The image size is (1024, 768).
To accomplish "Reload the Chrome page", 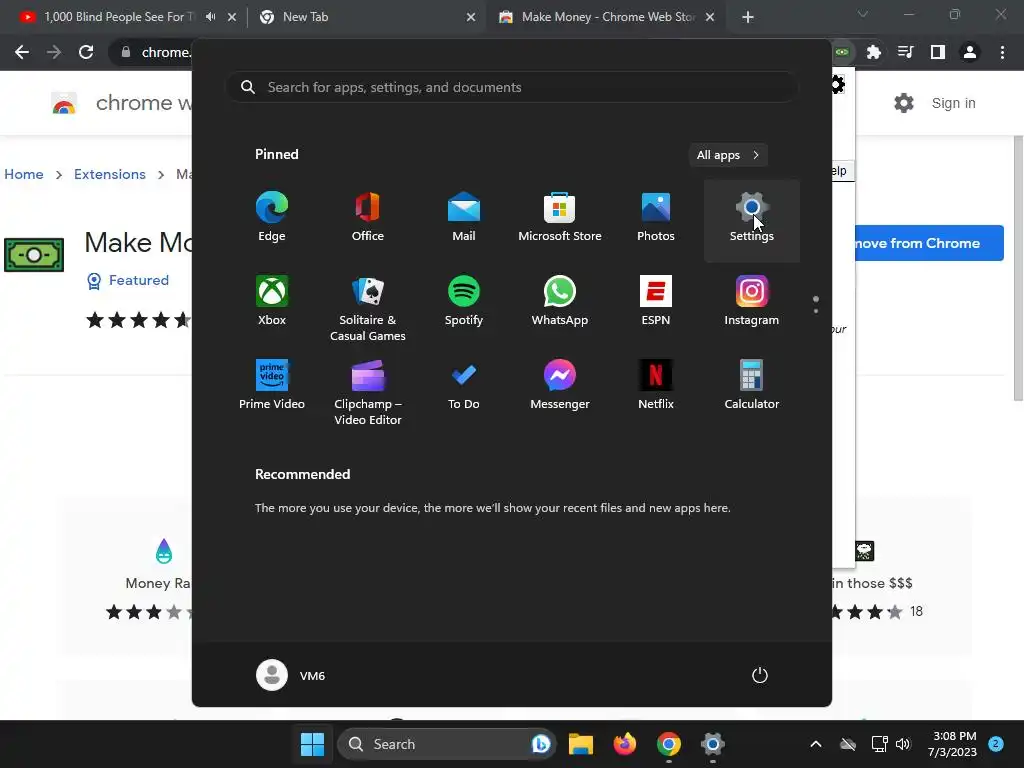I will click(86, 52).
